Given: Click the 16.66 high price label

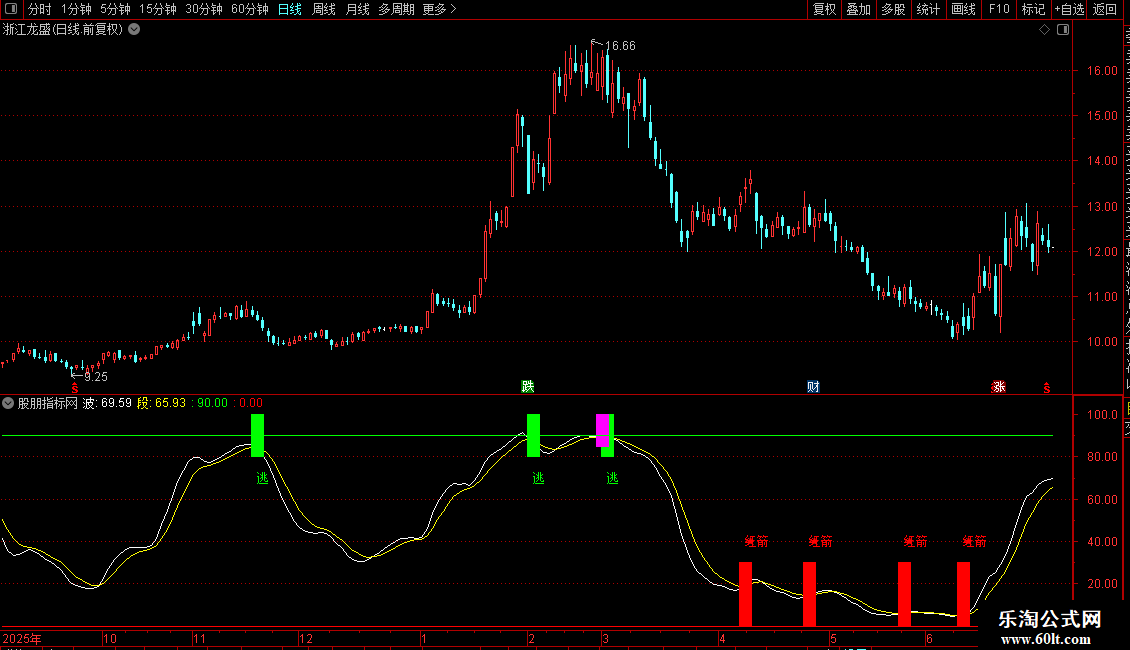Looking at the screenshot, I should (620, 46).
